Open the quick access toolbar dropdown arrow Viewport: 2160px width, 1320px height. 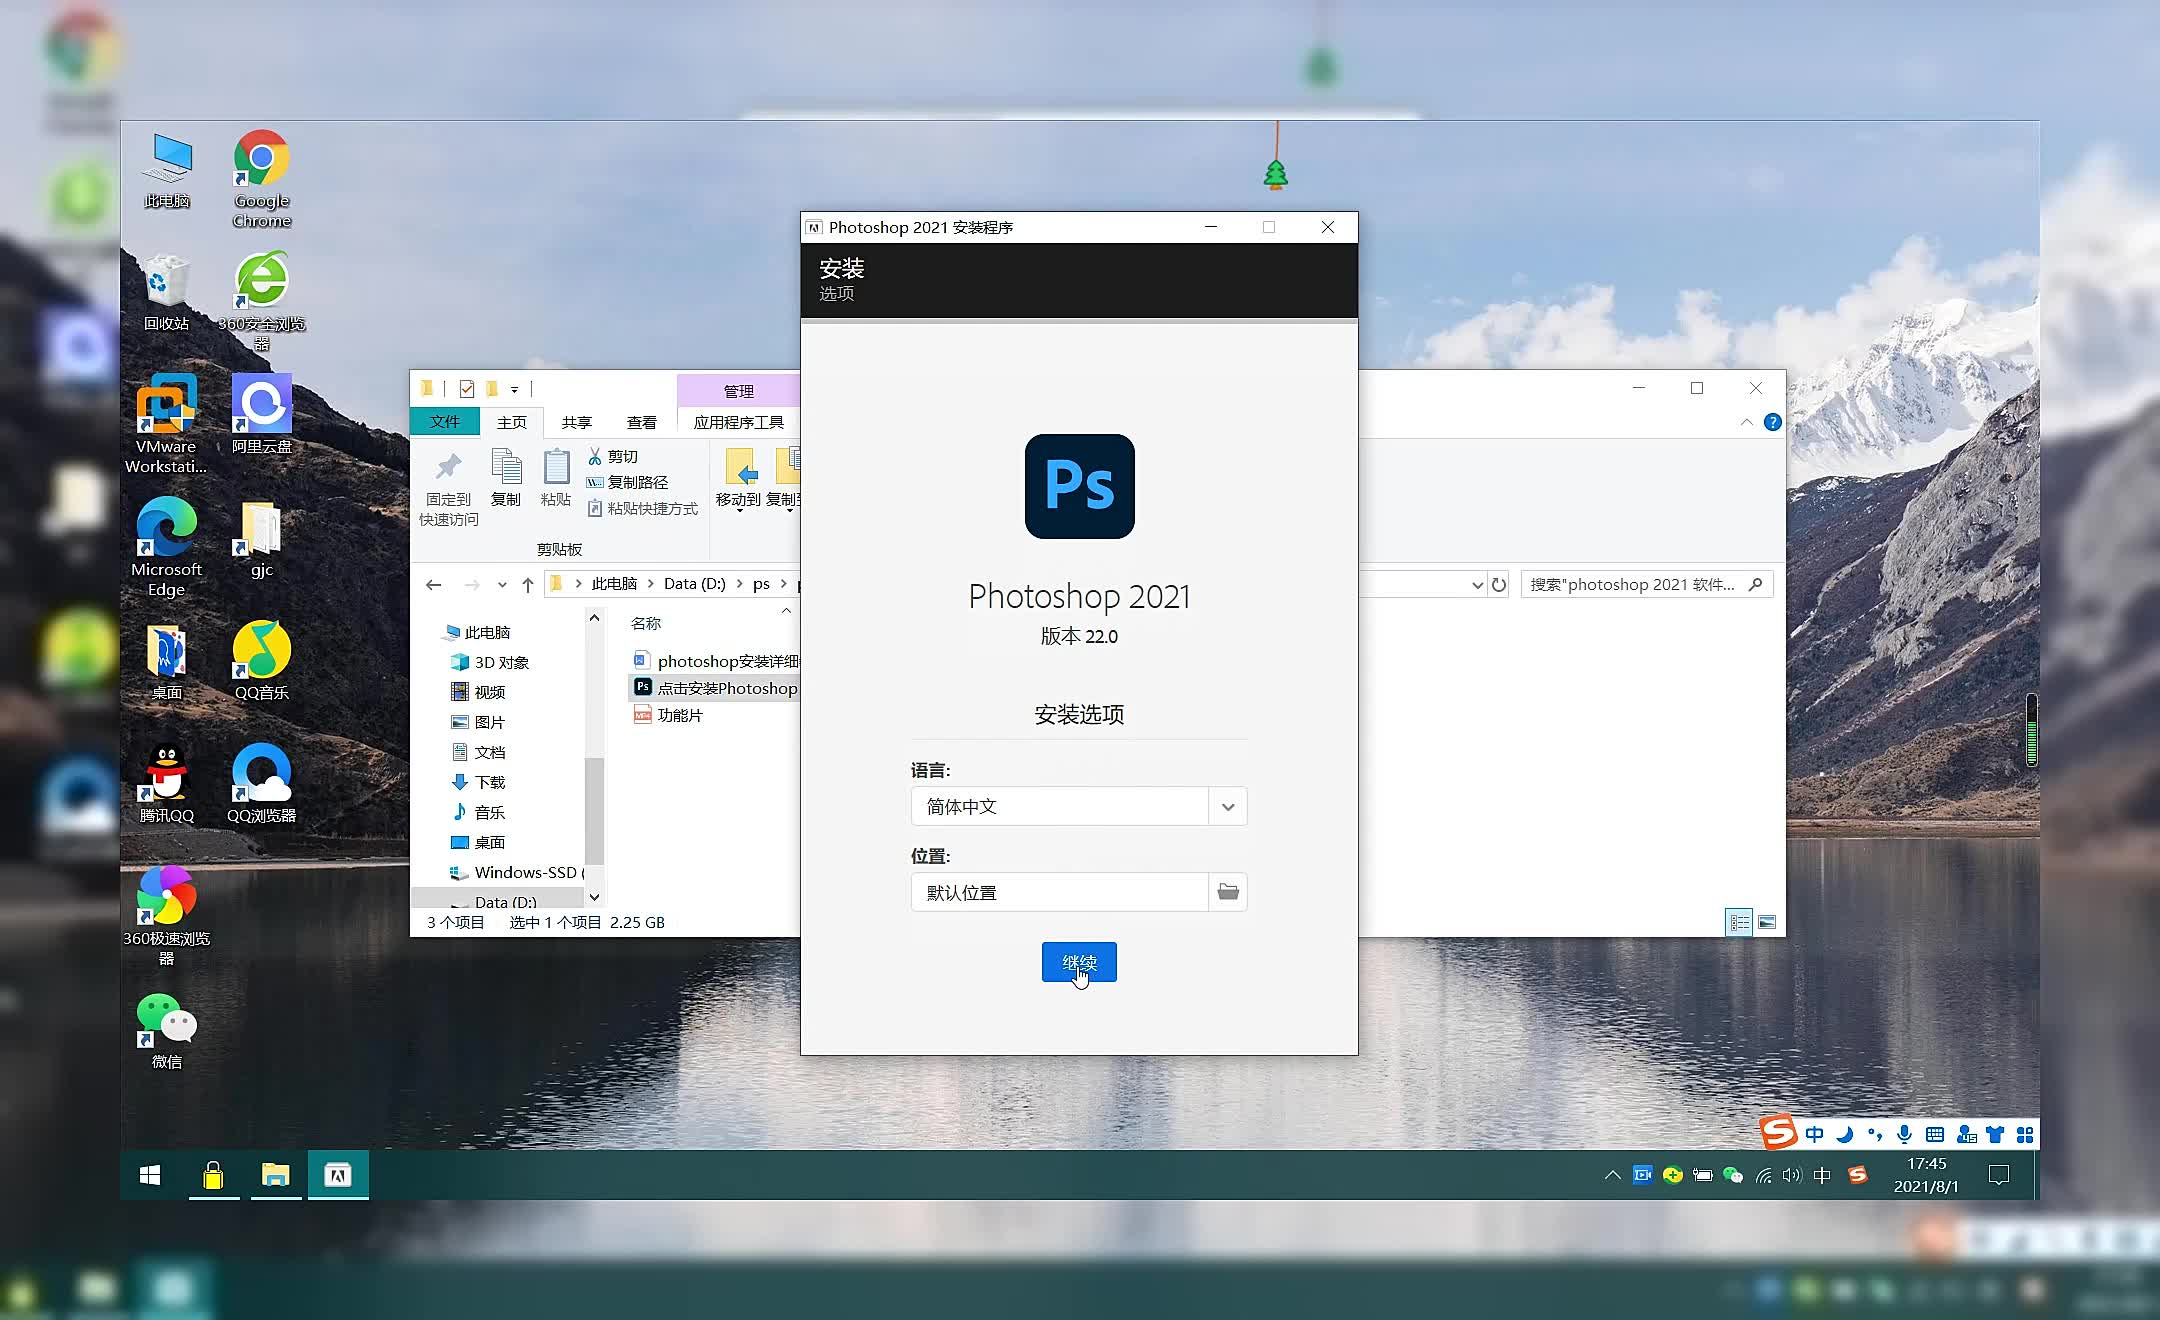coord(515,389)
